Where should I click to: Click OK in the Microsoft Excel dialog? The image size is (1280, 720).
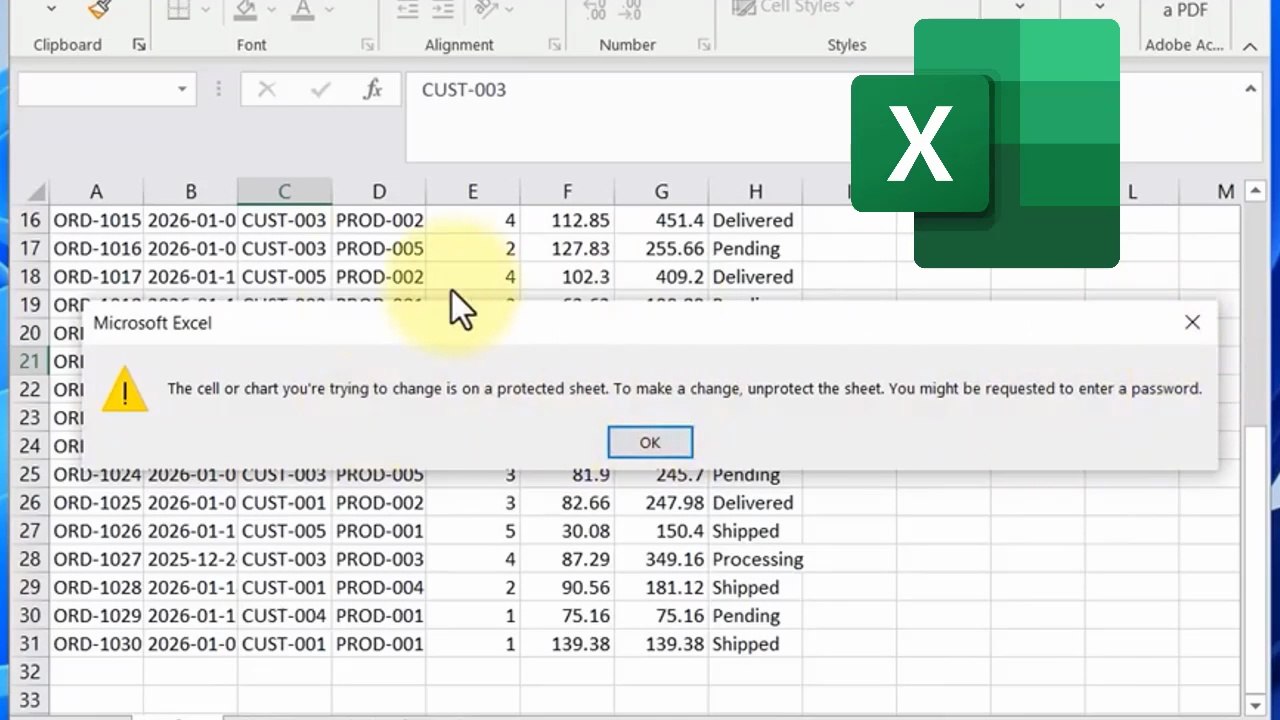click(650, 442)
